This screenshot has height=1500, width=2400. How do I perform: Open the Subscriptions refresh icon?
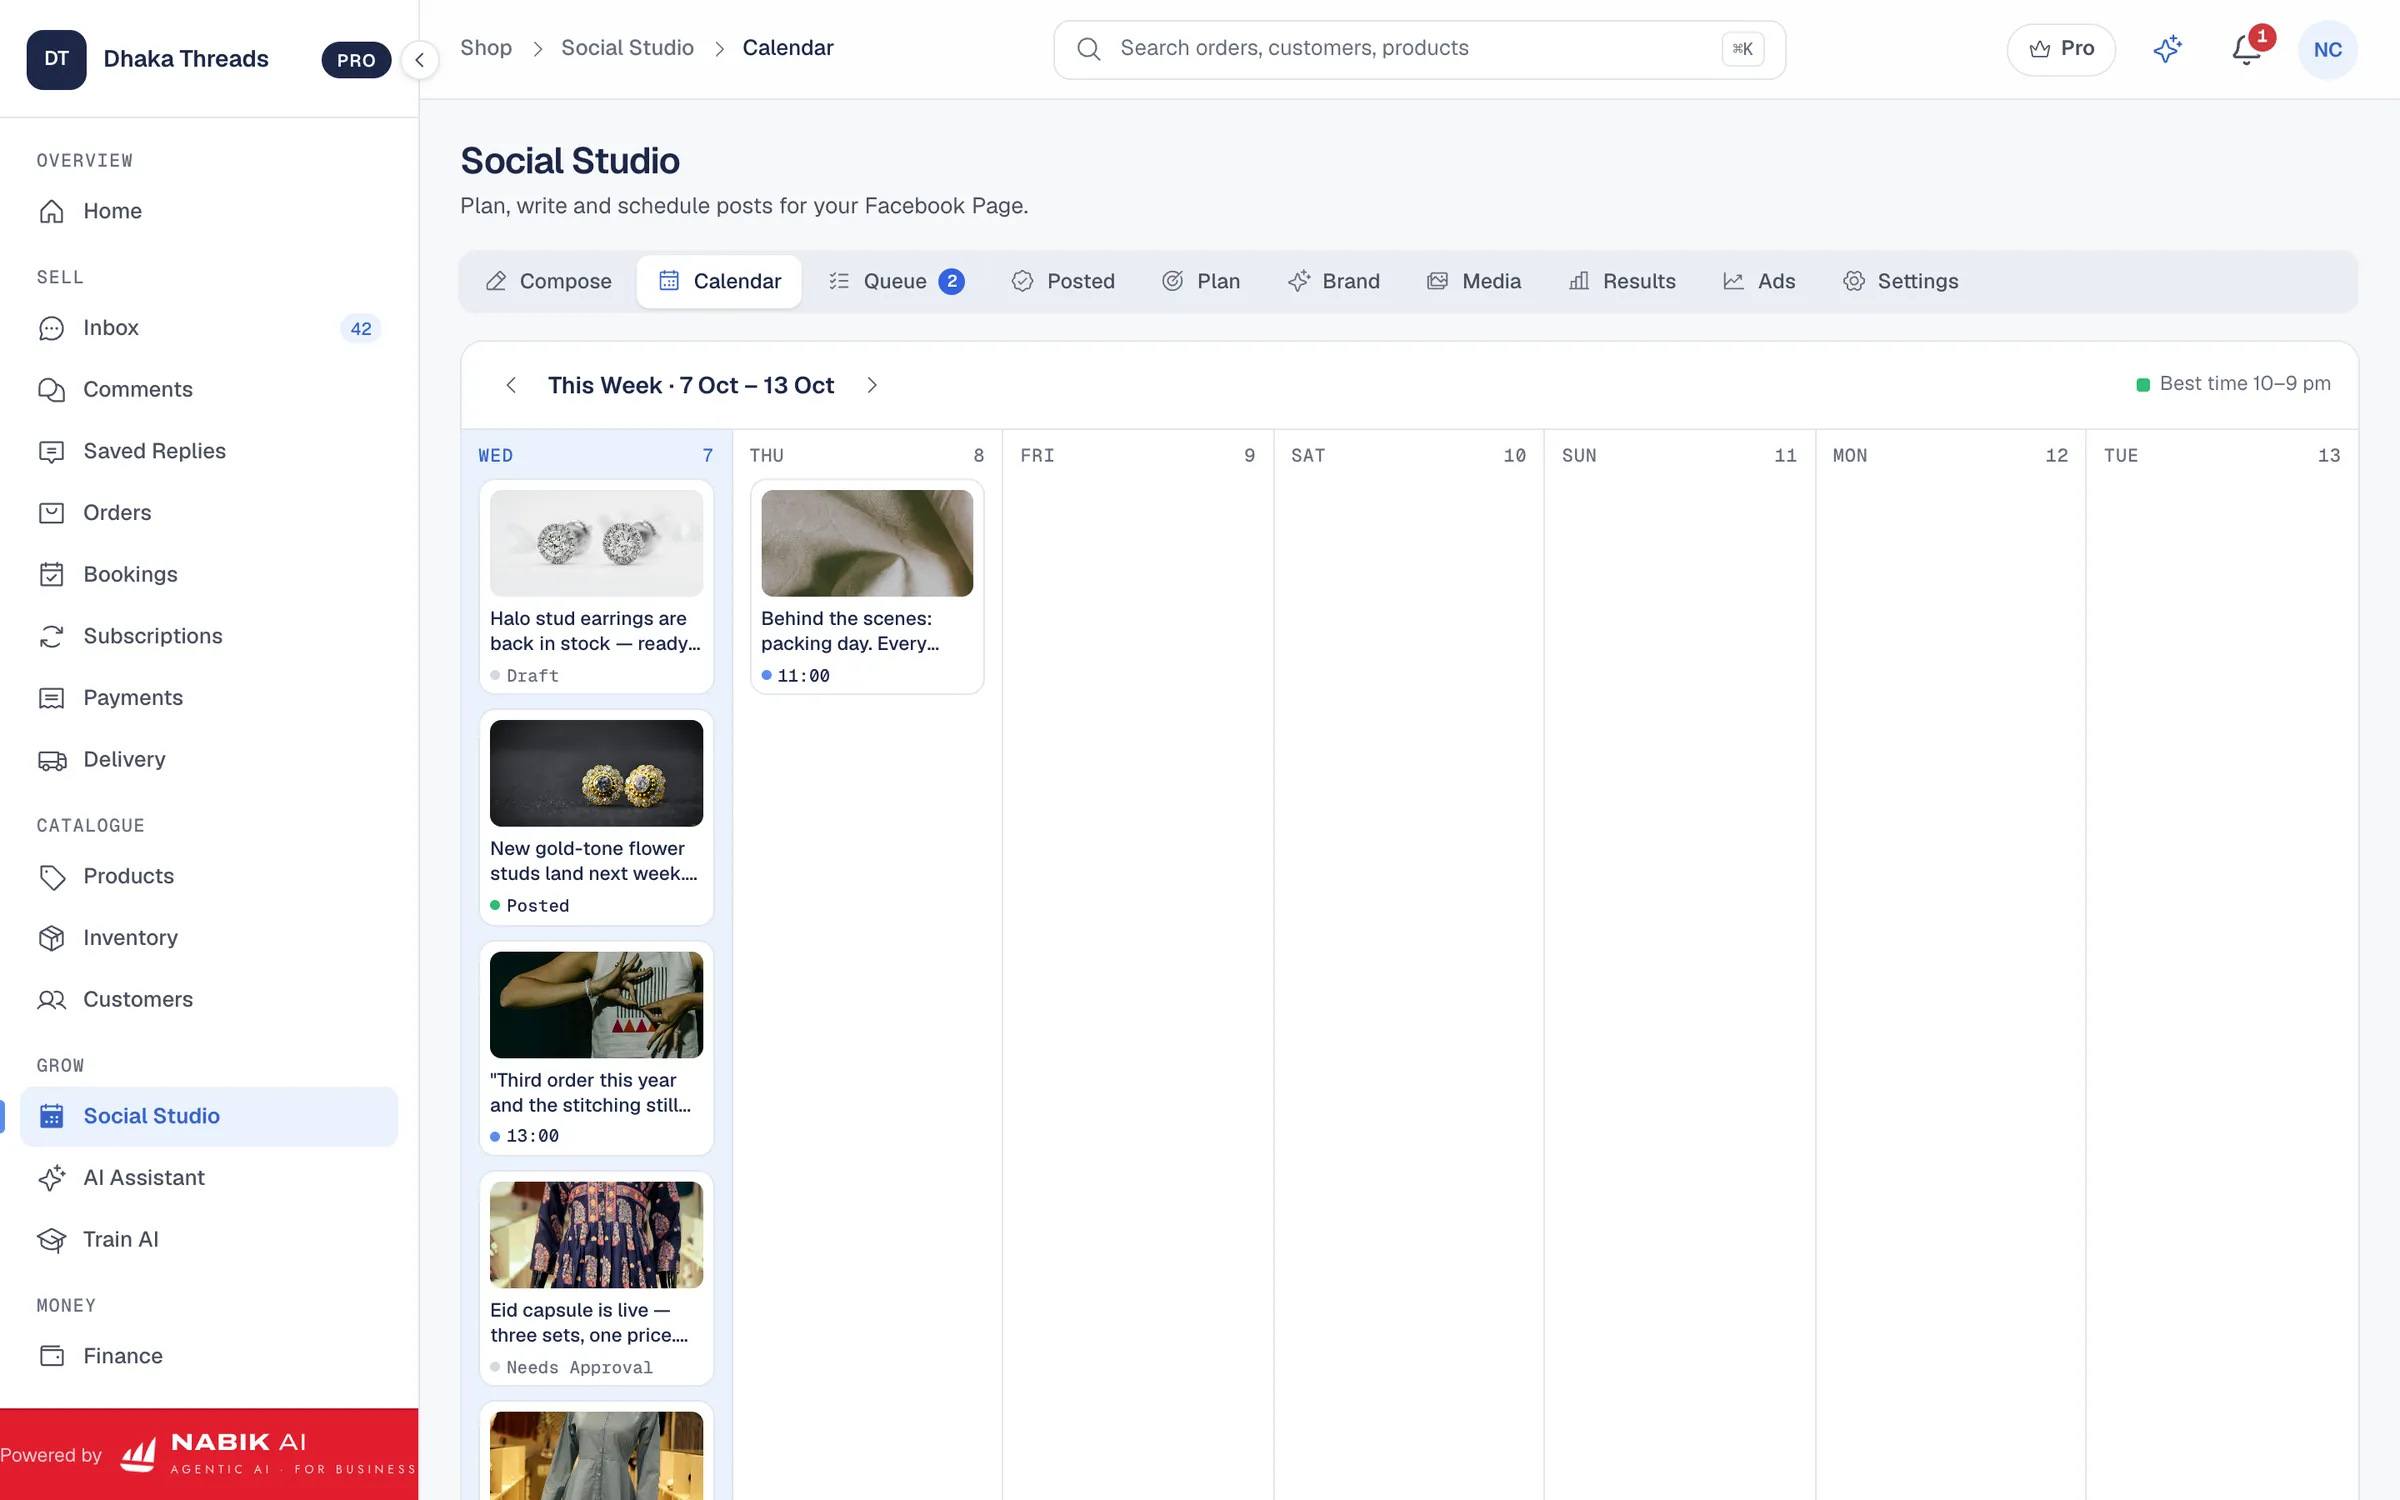point(52,636)
